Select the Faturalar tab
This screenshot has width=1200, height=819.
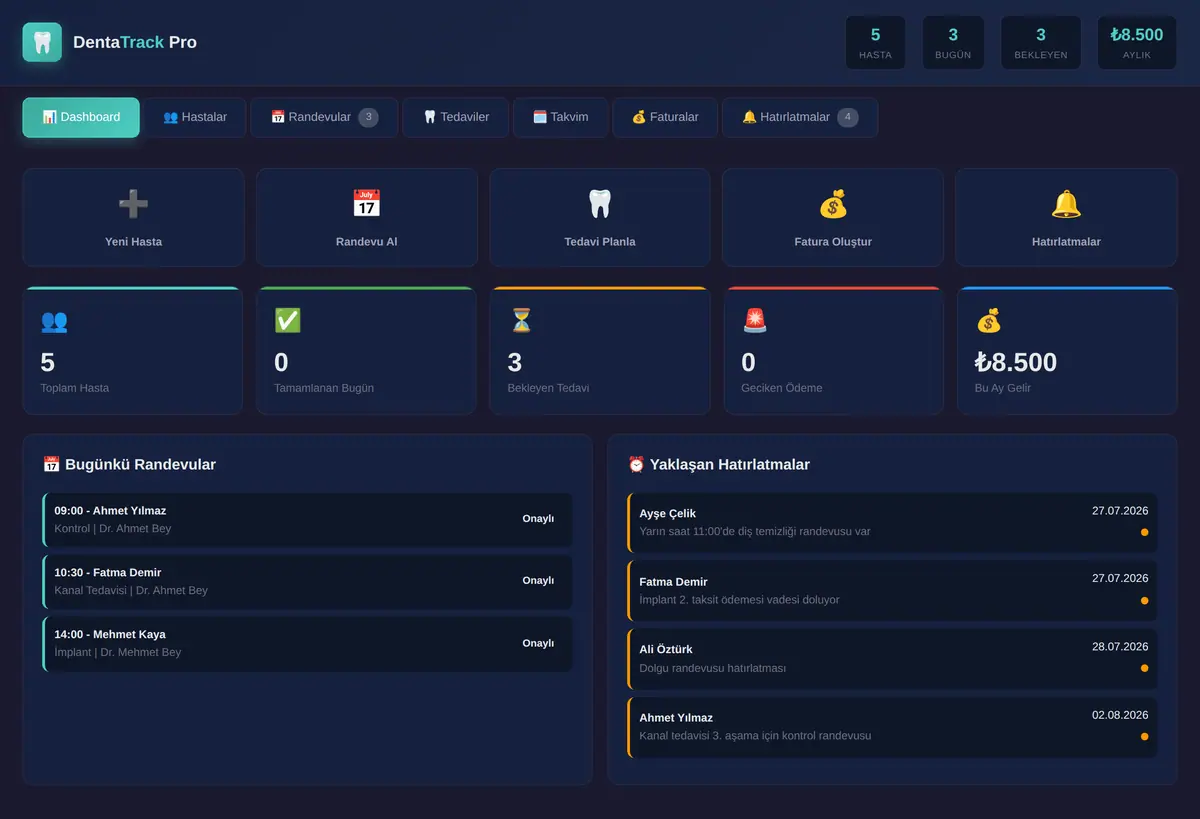(x=665, y=117)
